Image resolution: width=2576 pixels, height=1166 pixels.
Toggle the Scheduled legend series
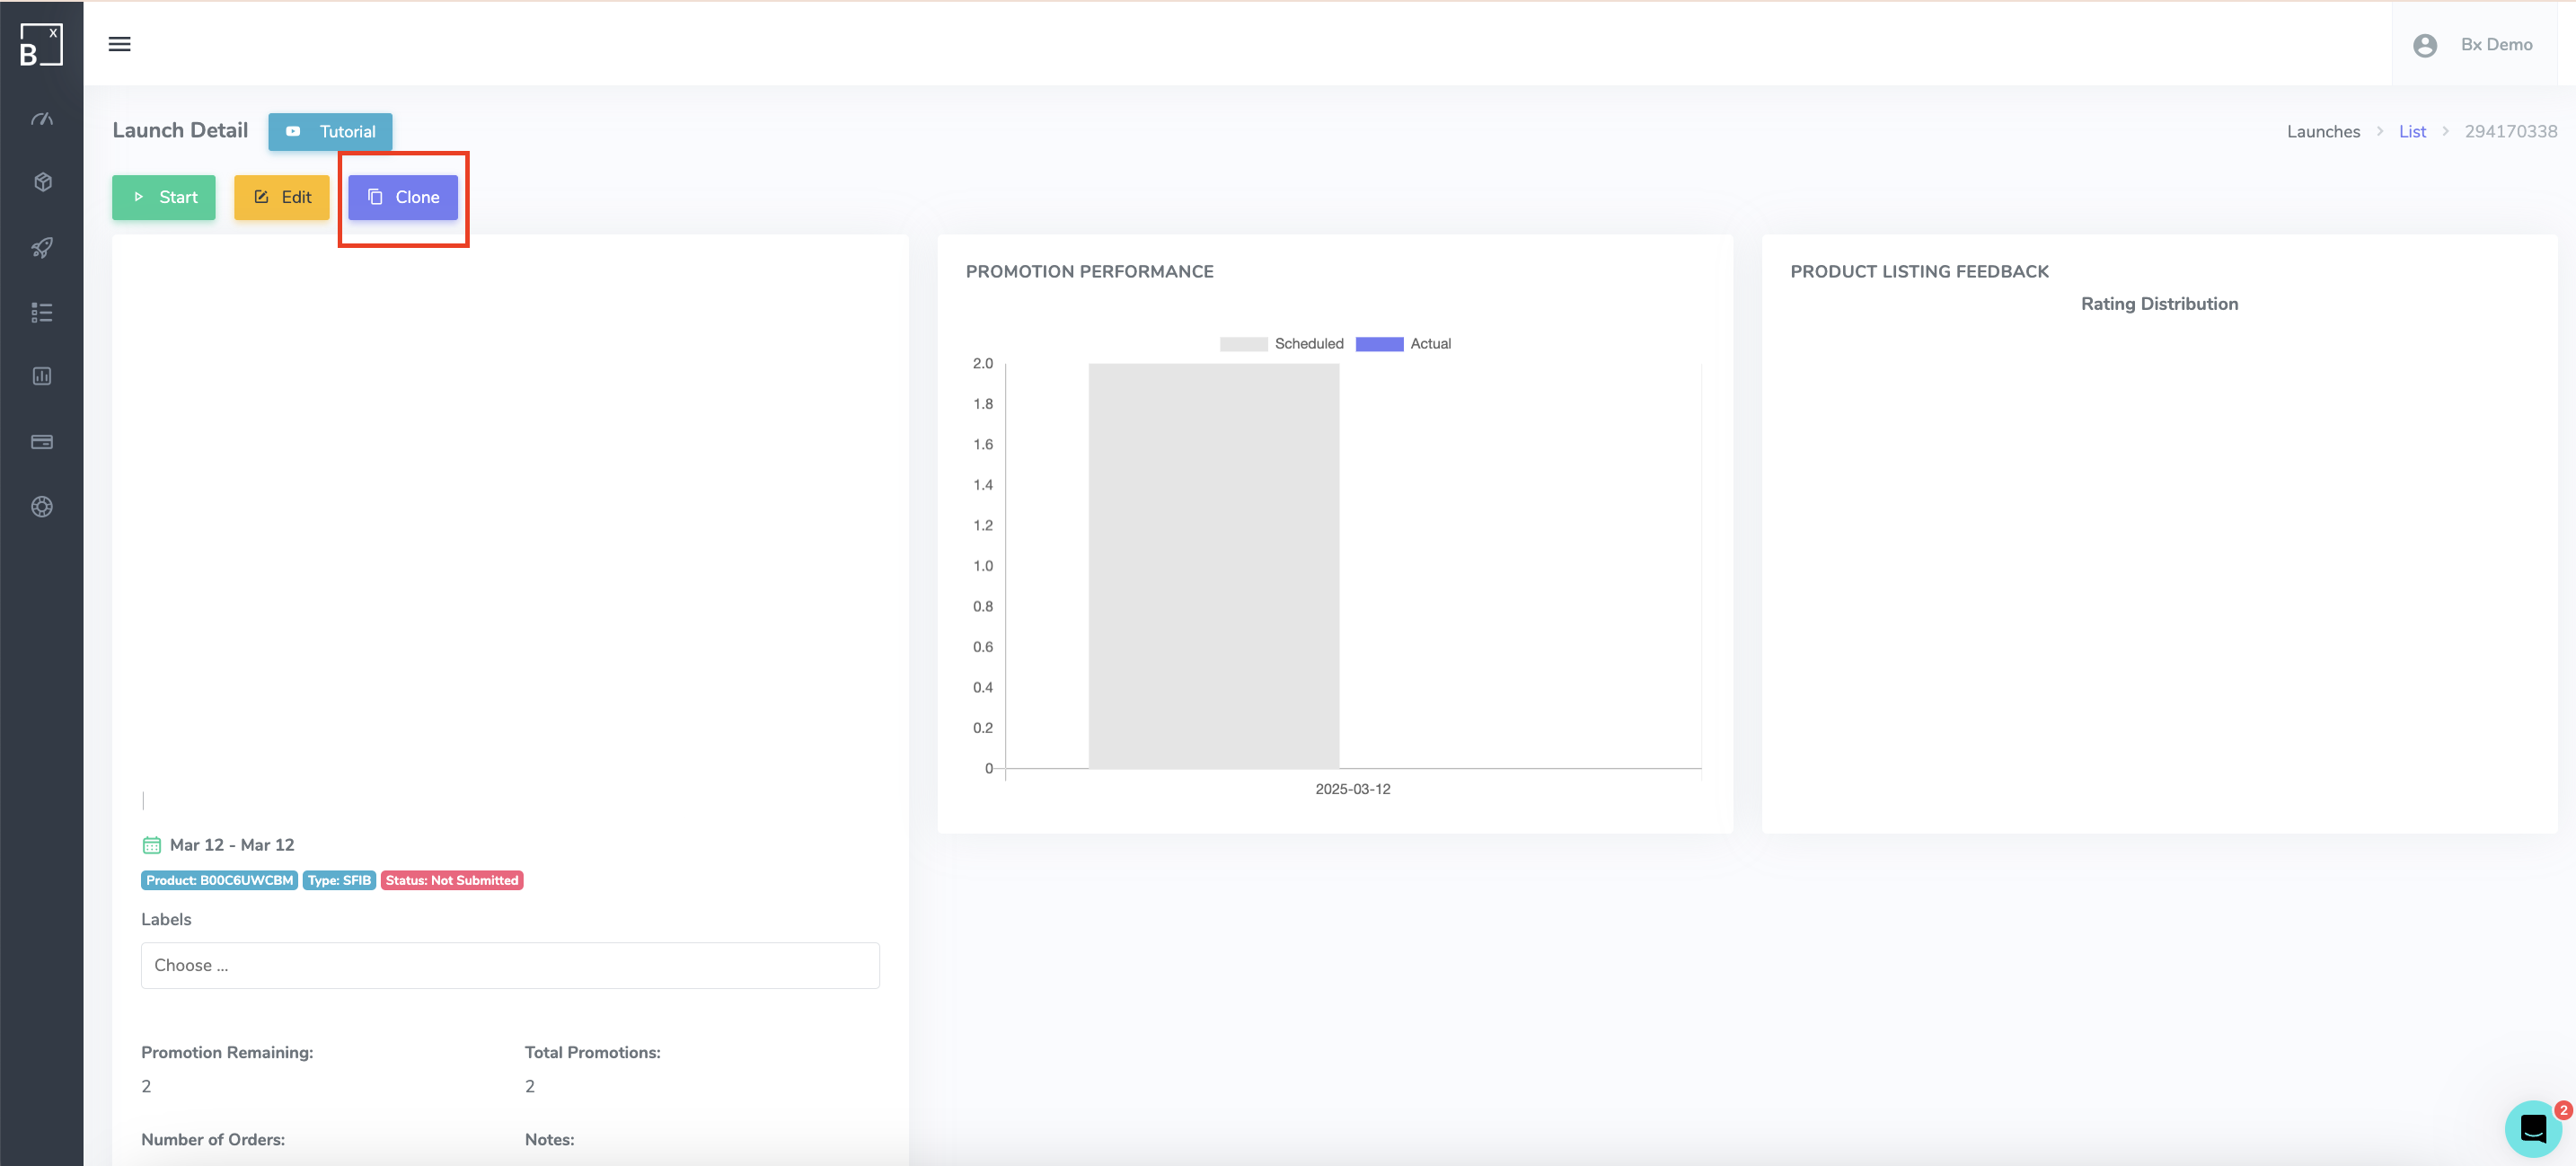pos(1281,344)
